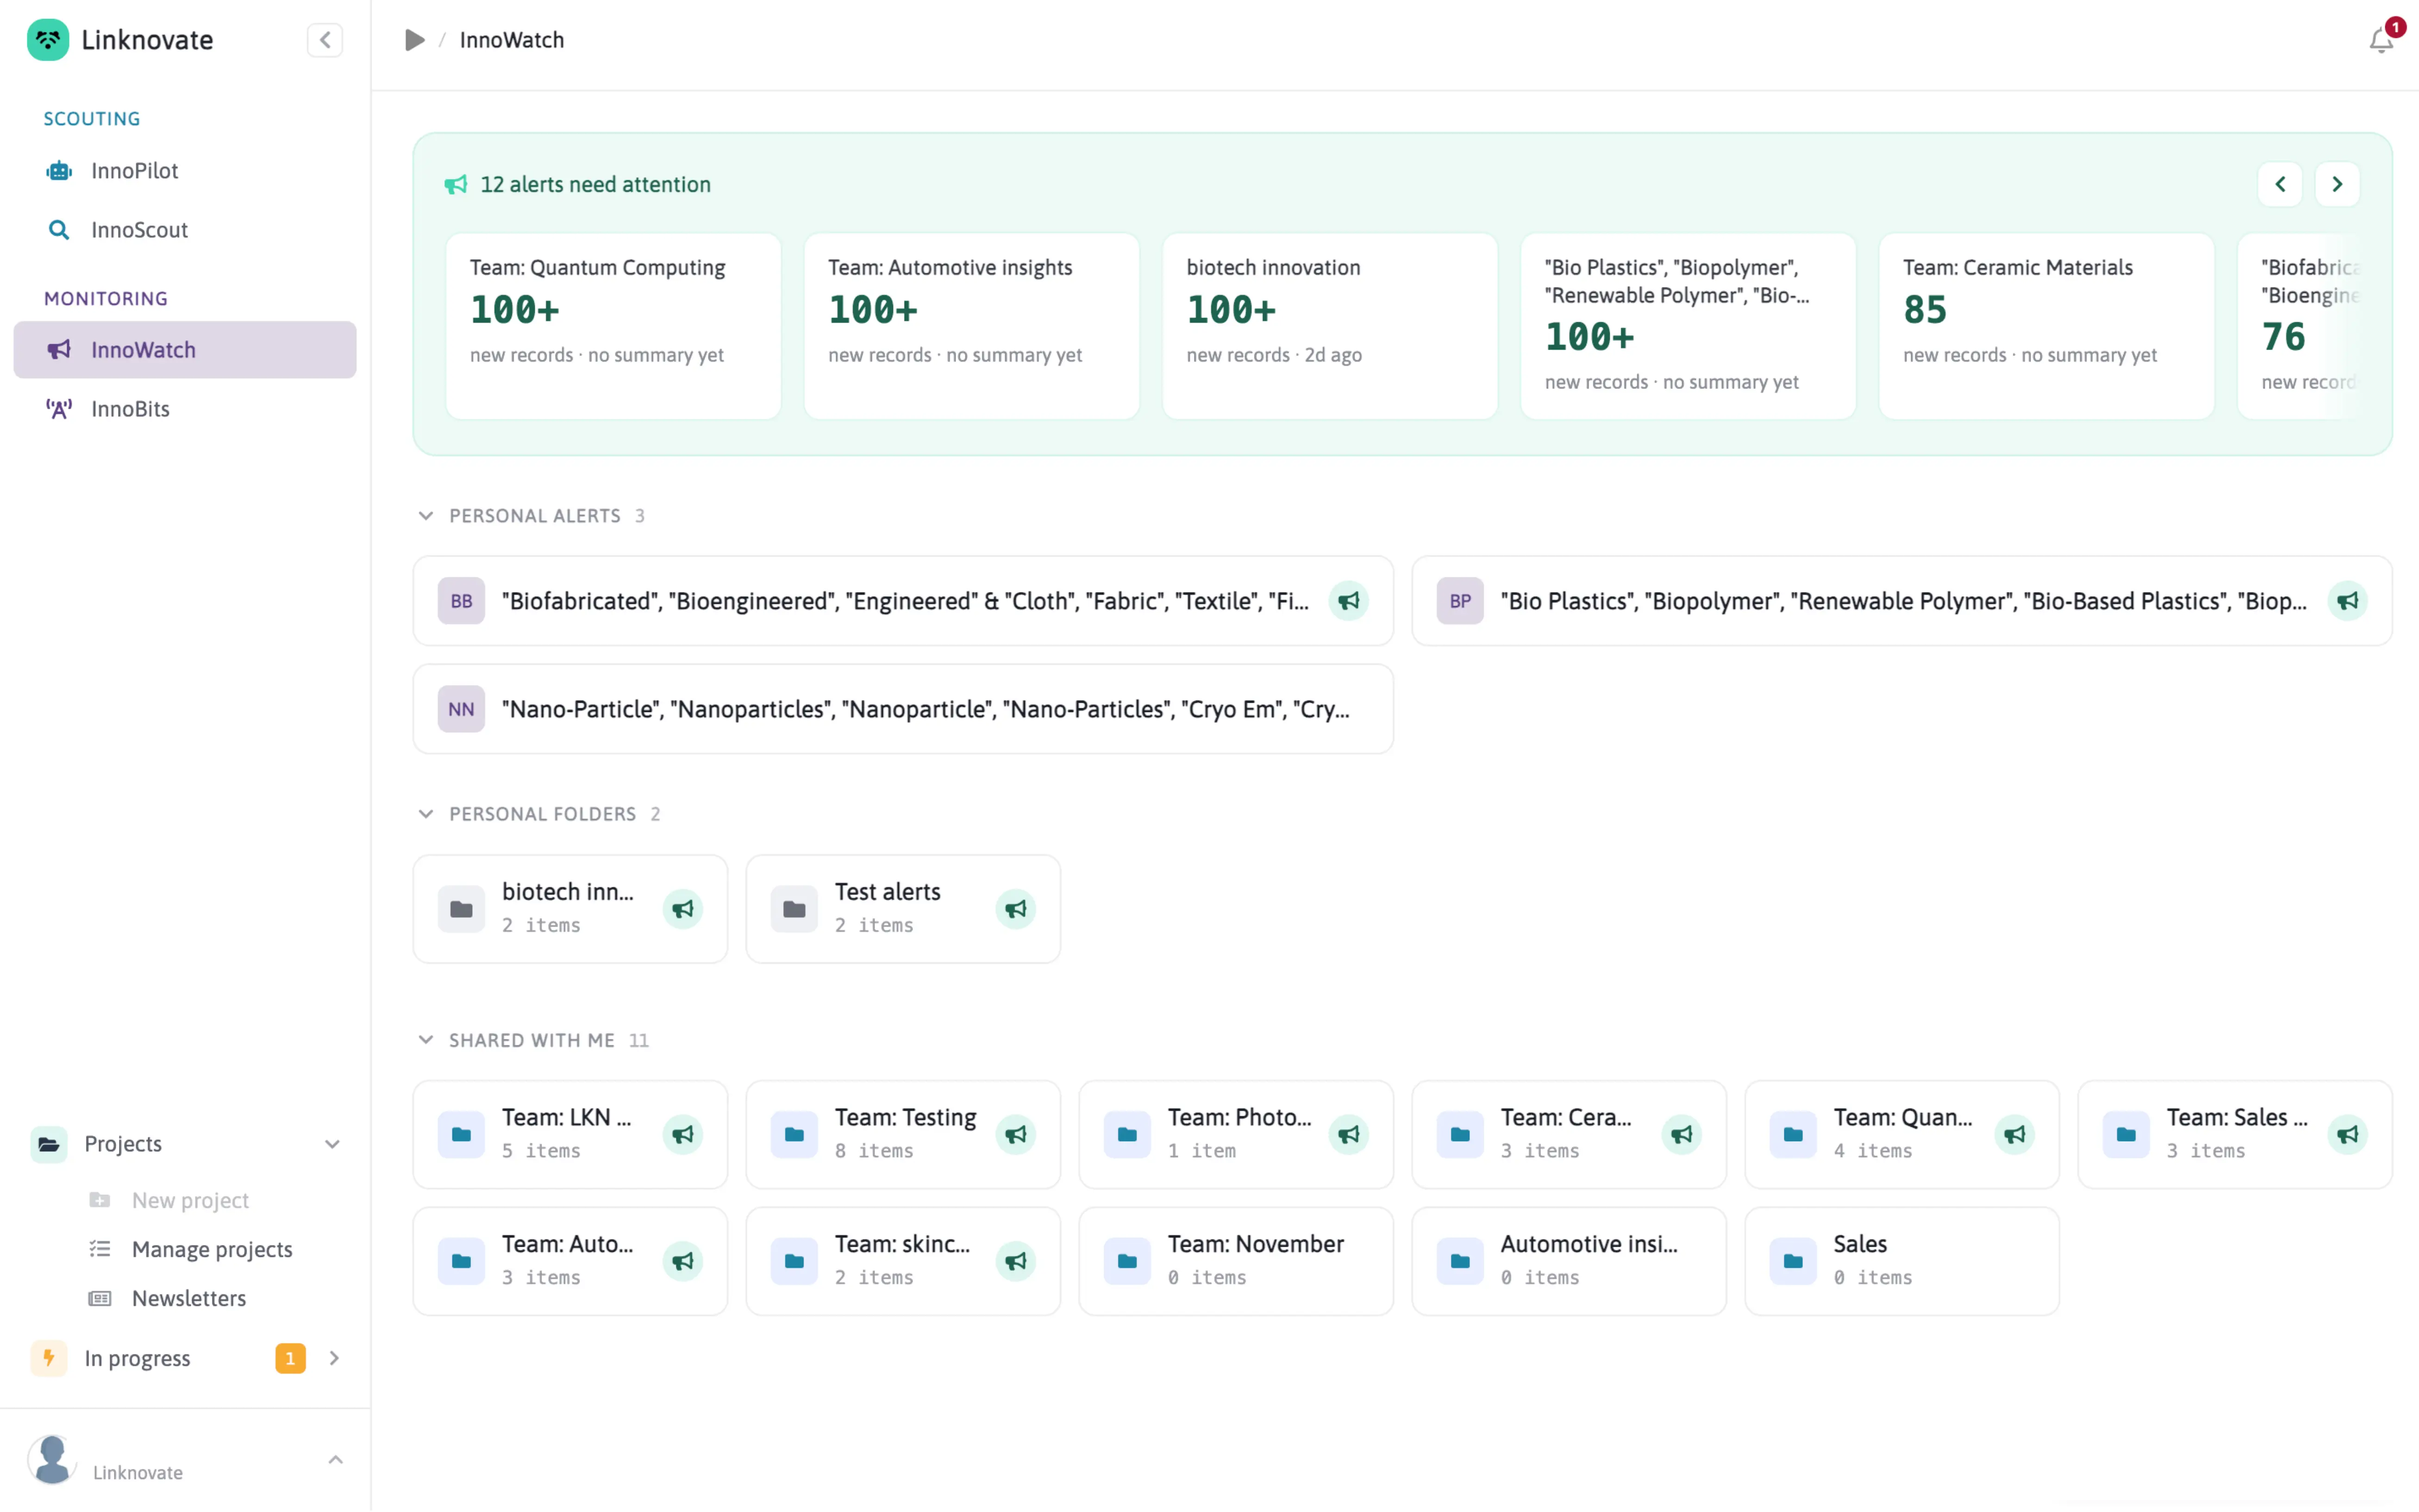Go to InnoPilot in sidebar
The height and width of the screenshot is (1512, 2419).
click(x=185, y=171)
